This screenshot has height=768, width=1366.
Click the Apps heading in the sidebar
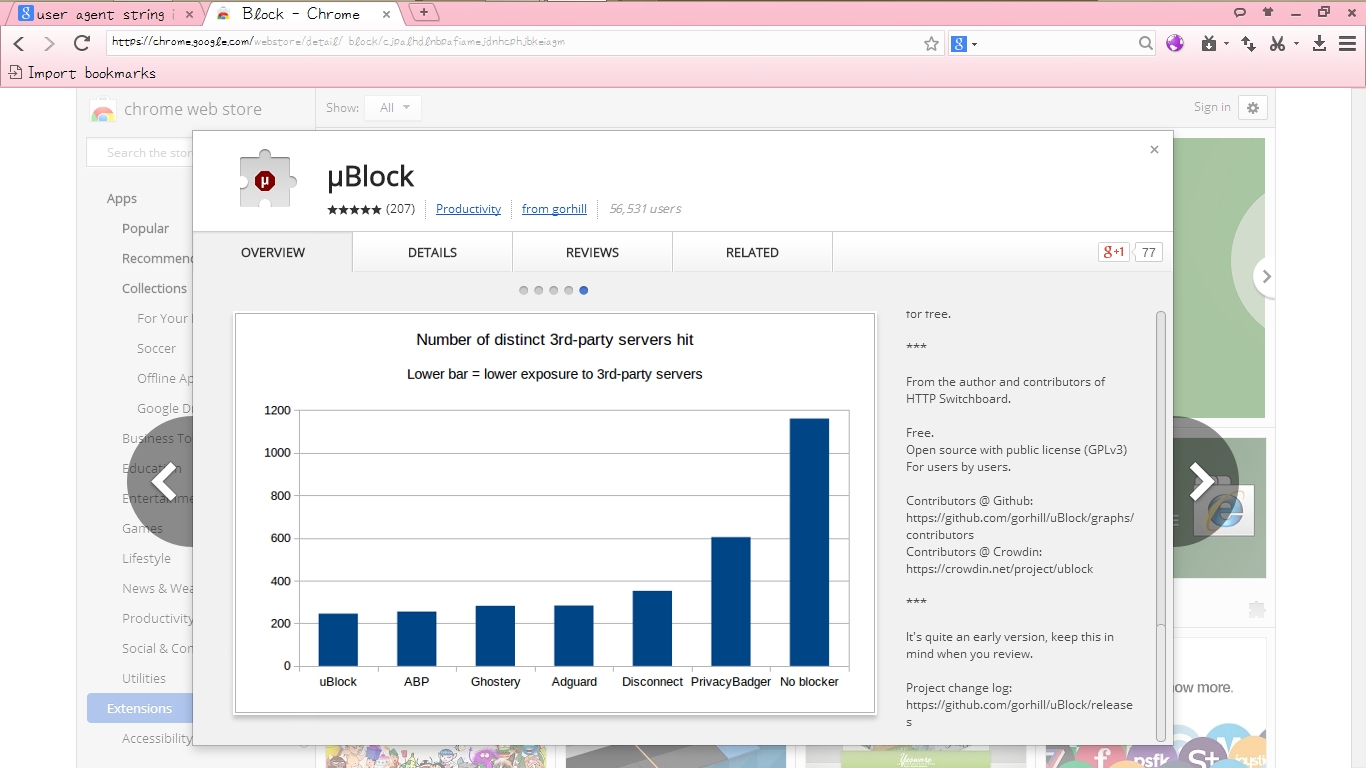point(122,198)
